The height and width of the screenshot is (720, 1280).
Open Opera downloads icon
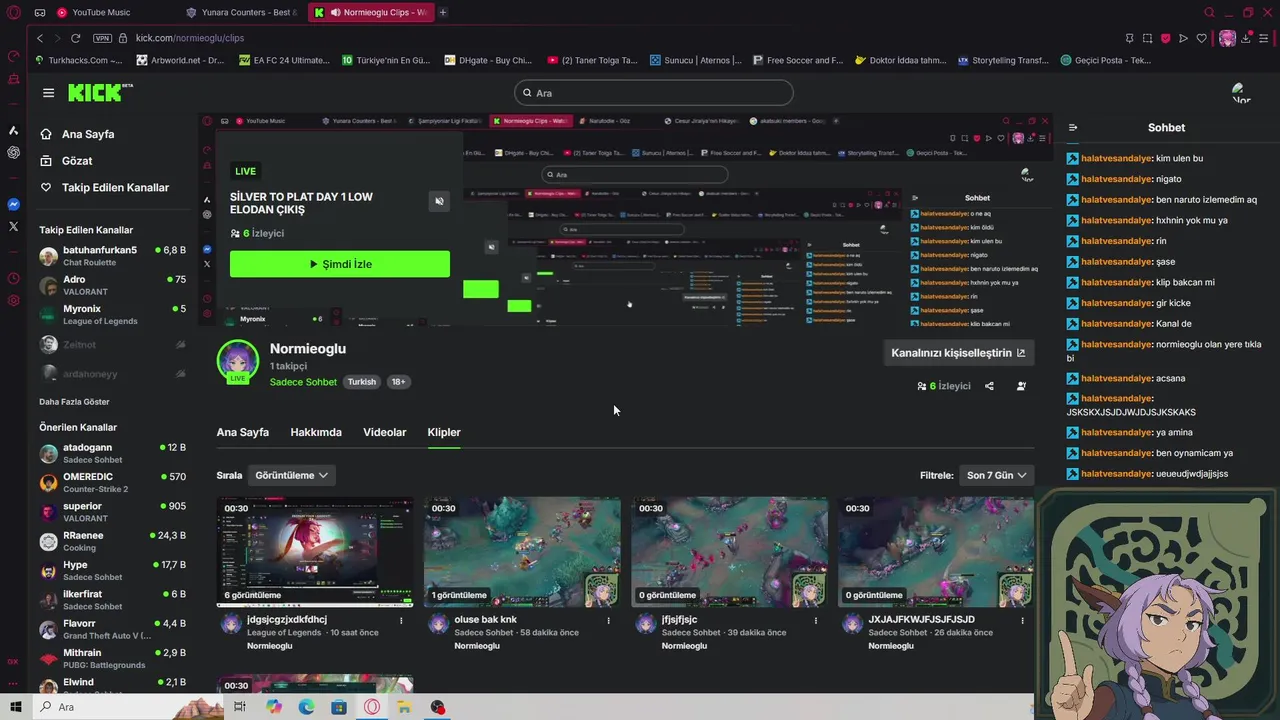point(1246,38)
